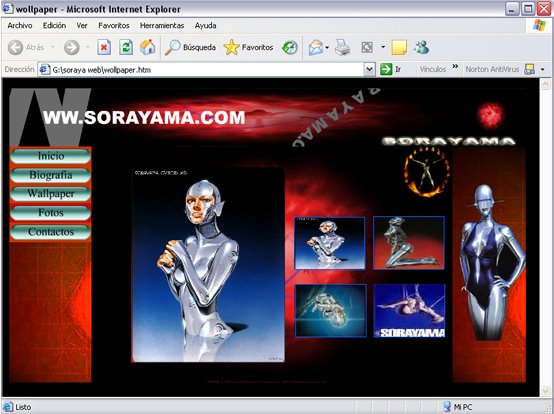Print the page with the printer icon
This screenshot has width=554, height=414.
pos(342,47)
